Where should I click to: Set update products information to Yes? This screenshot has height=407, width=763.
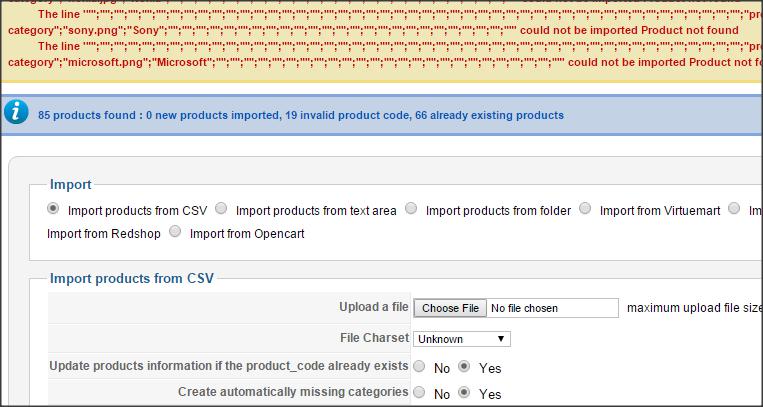(464, 367)
